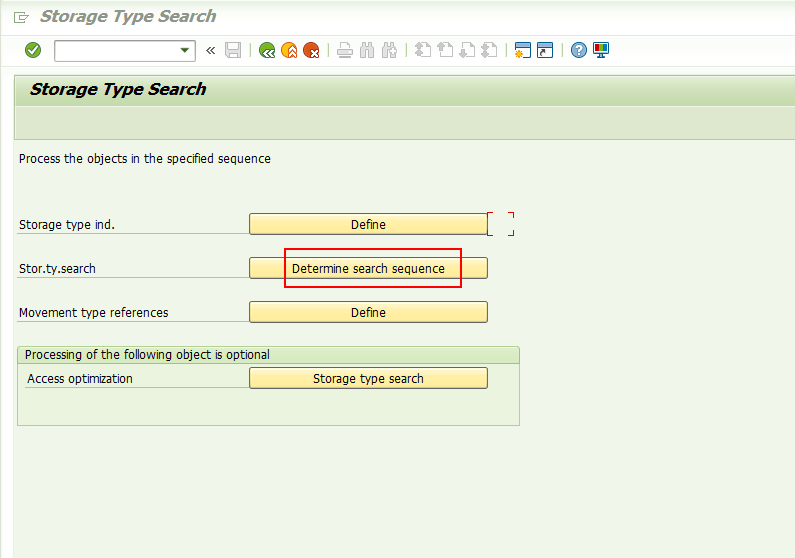Click the Find Next binoculars icon
This screenshot has width=795, height=558.
[389, 50]
